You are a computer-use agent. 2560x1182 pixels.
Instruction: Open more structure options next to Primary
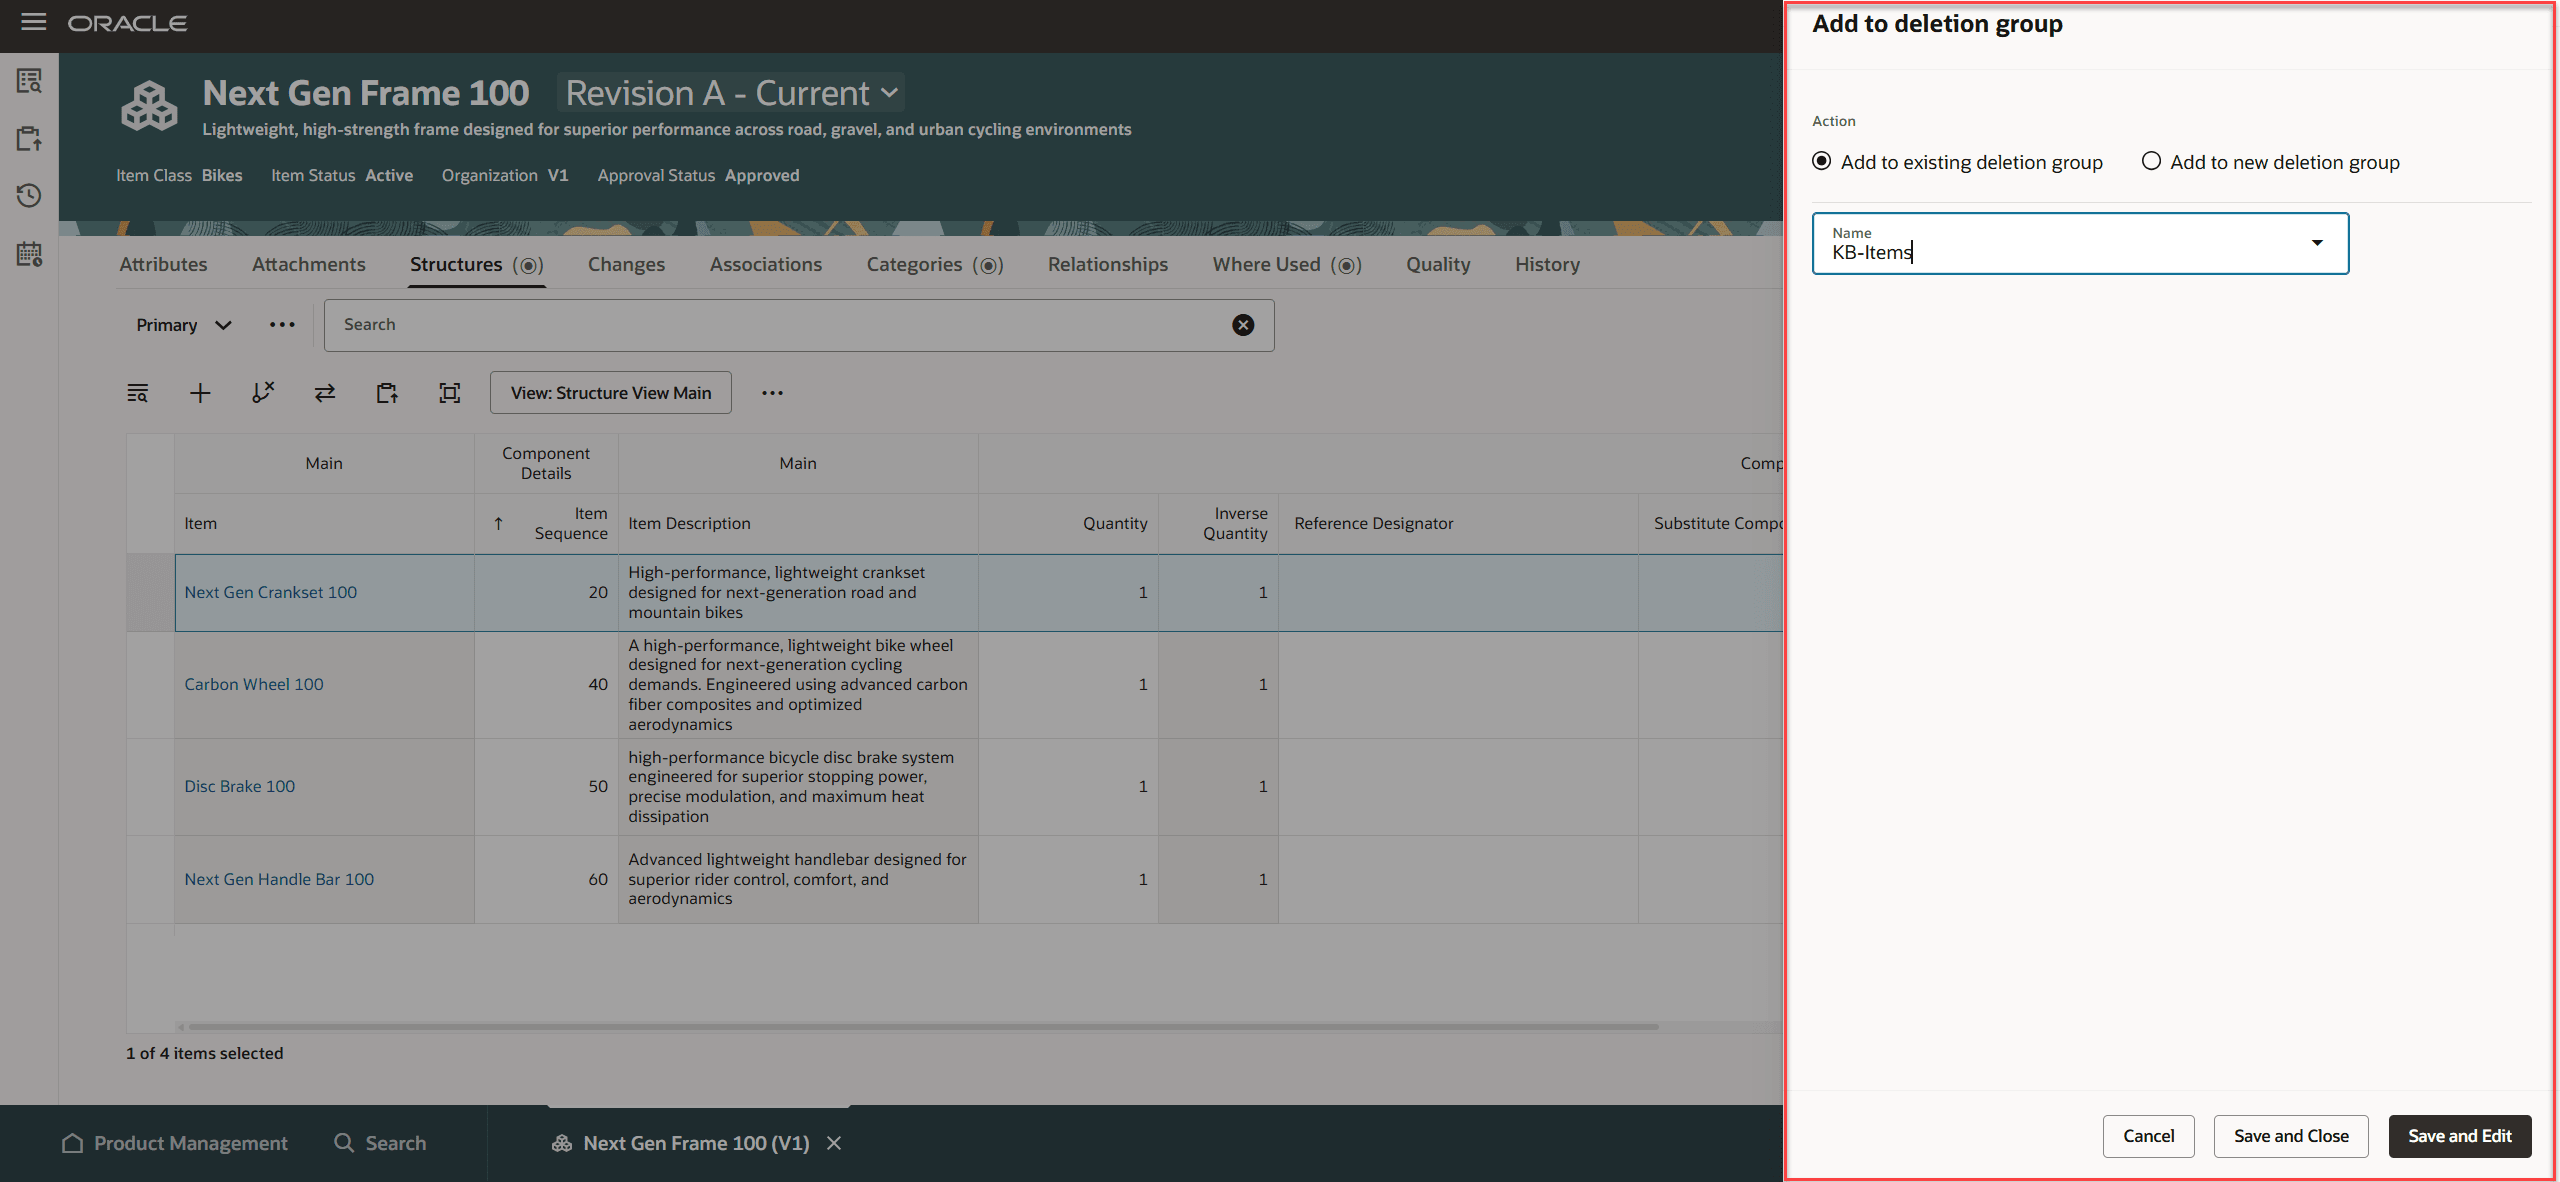282,325
